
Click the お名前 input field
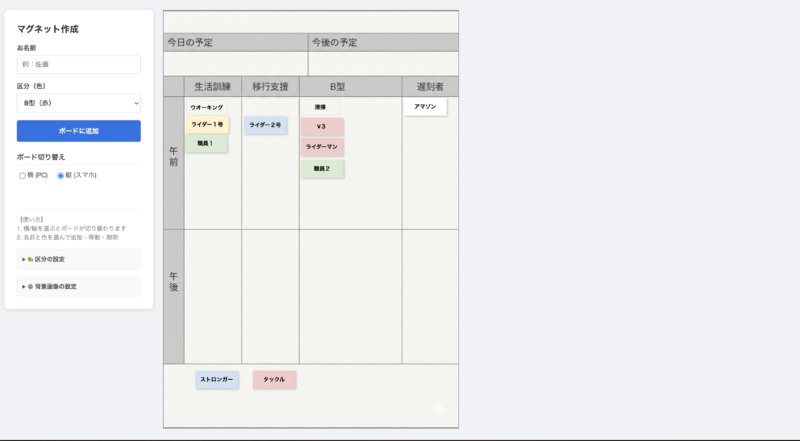tap(78, 64)
